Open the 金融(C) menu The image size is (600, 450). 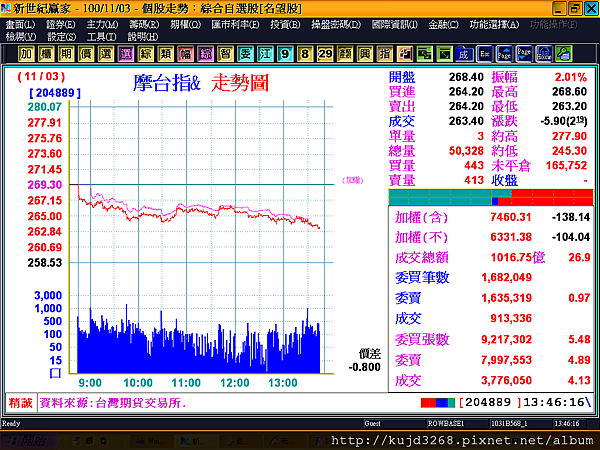click(x=443, y=25)
